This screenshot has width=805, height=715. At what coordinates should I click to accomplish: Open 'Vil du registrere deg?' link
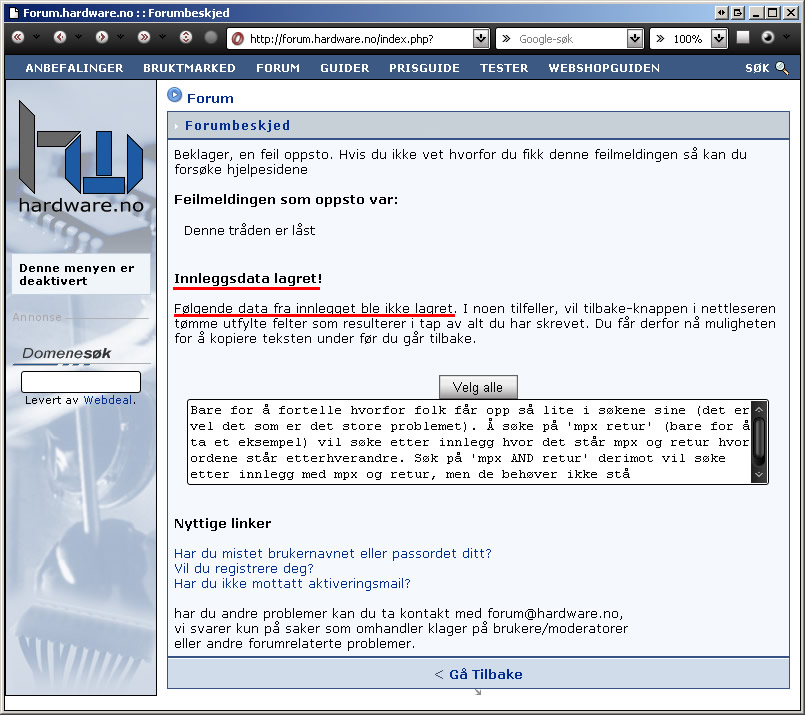click(244, 569)
